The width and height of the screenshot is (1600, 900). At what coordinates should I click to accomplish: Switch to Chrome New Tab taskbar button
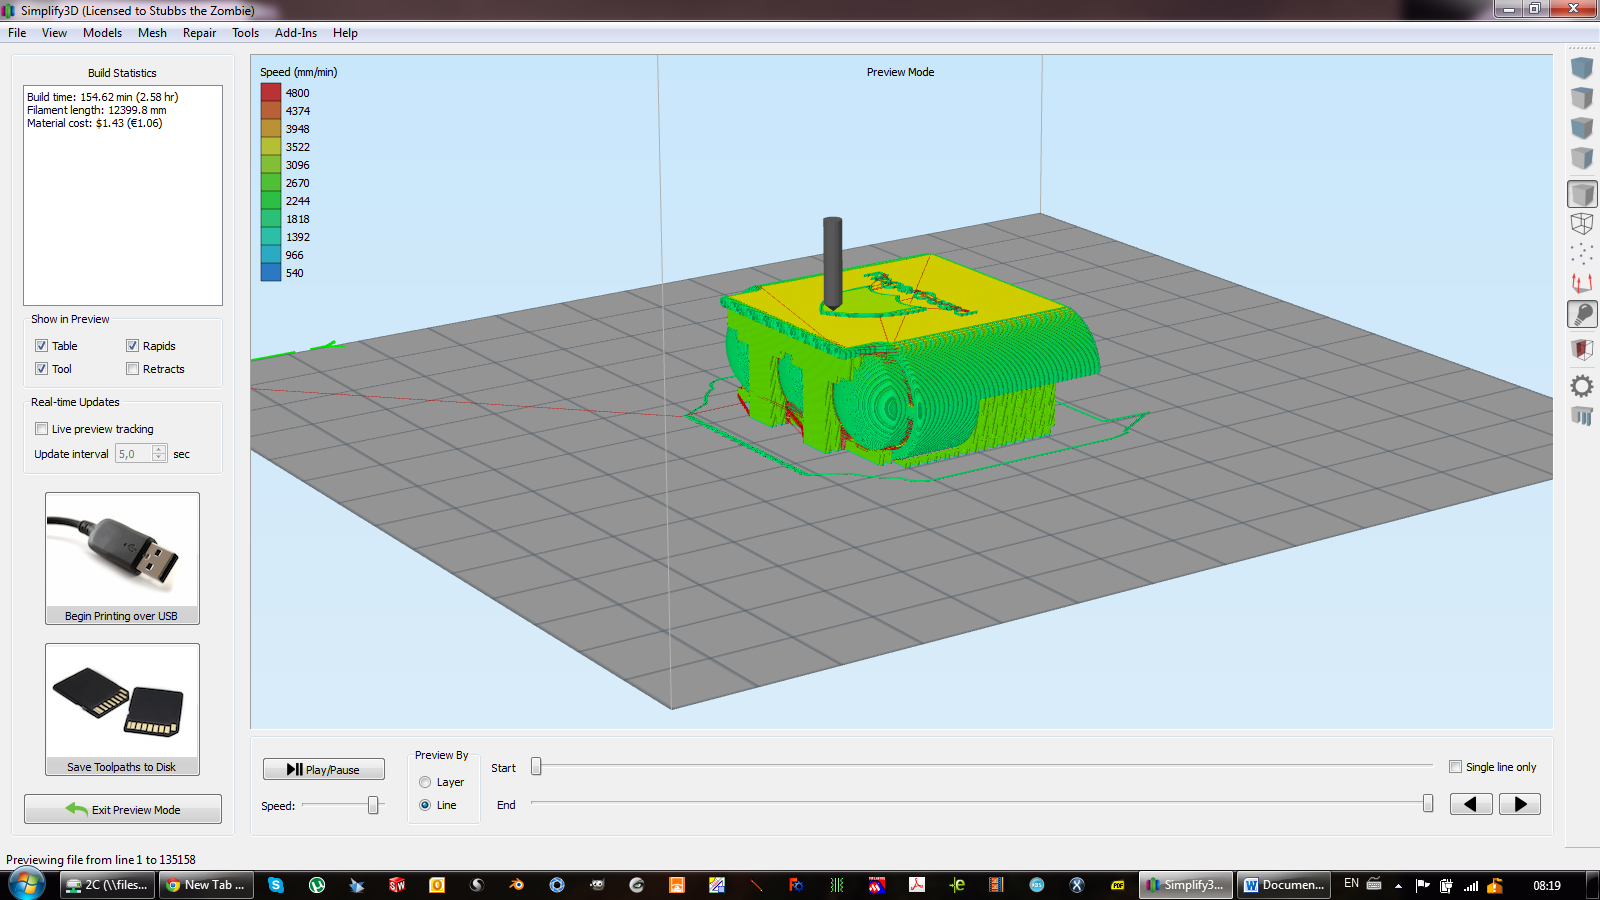point(205,885)
